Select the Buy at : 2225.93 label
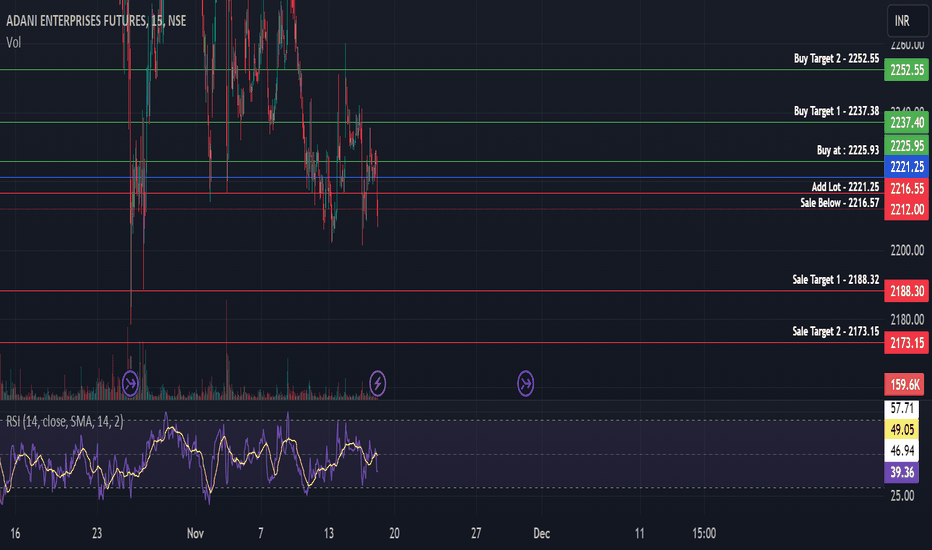 click(848, 150)
